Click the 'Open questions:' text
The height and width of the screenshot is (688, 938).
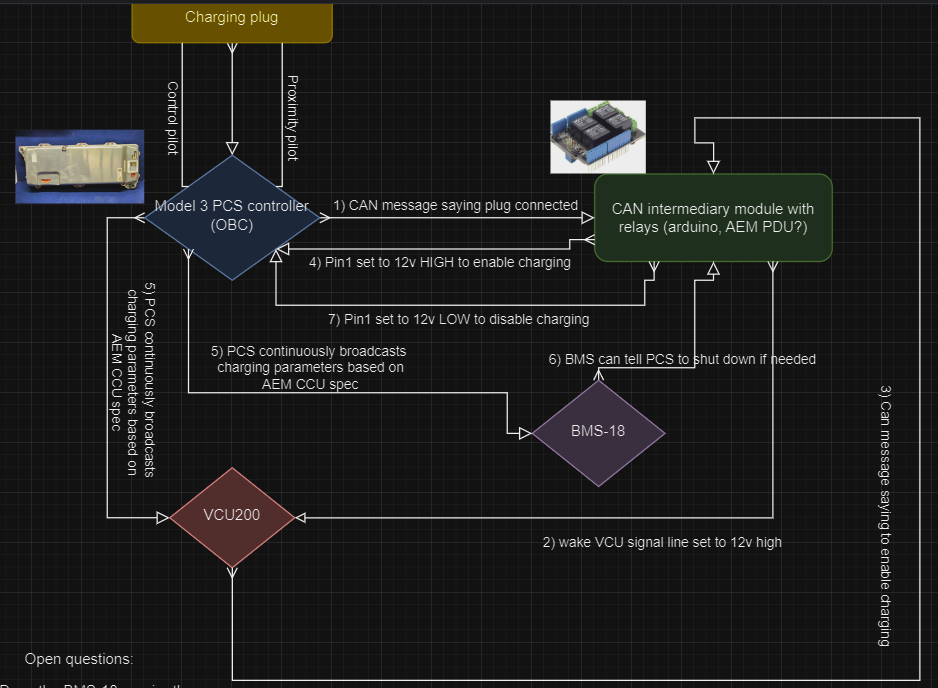tap(78, 659)
